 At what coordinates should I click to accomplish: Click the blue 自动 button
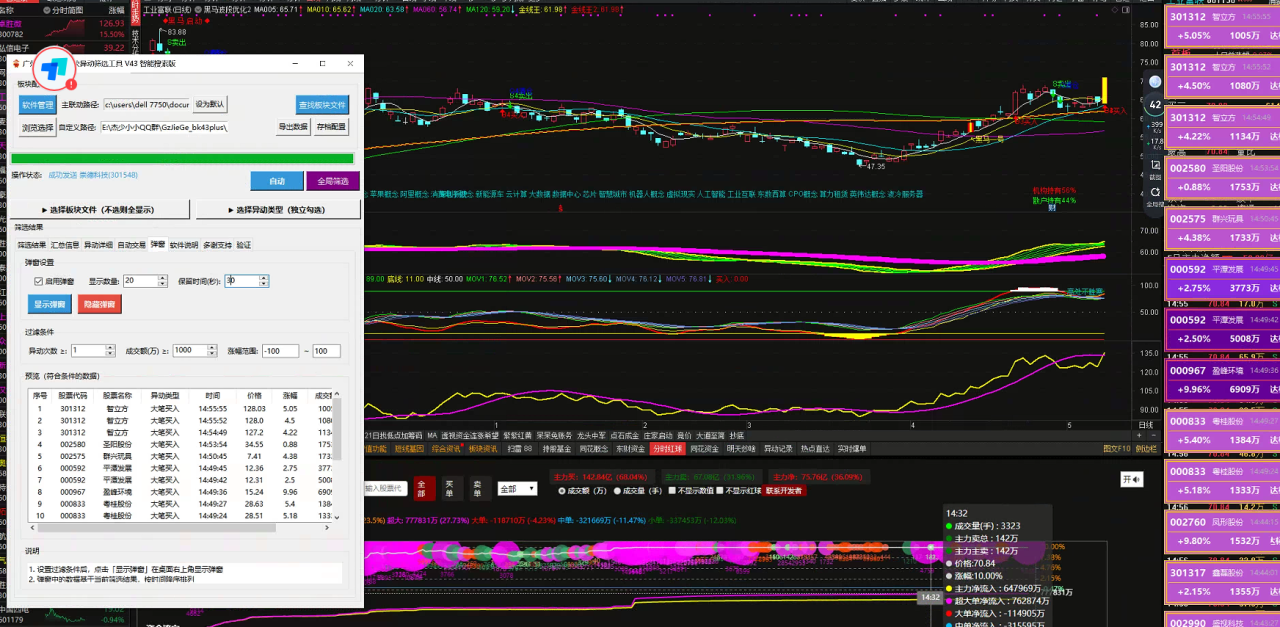(x=276, y=181)
